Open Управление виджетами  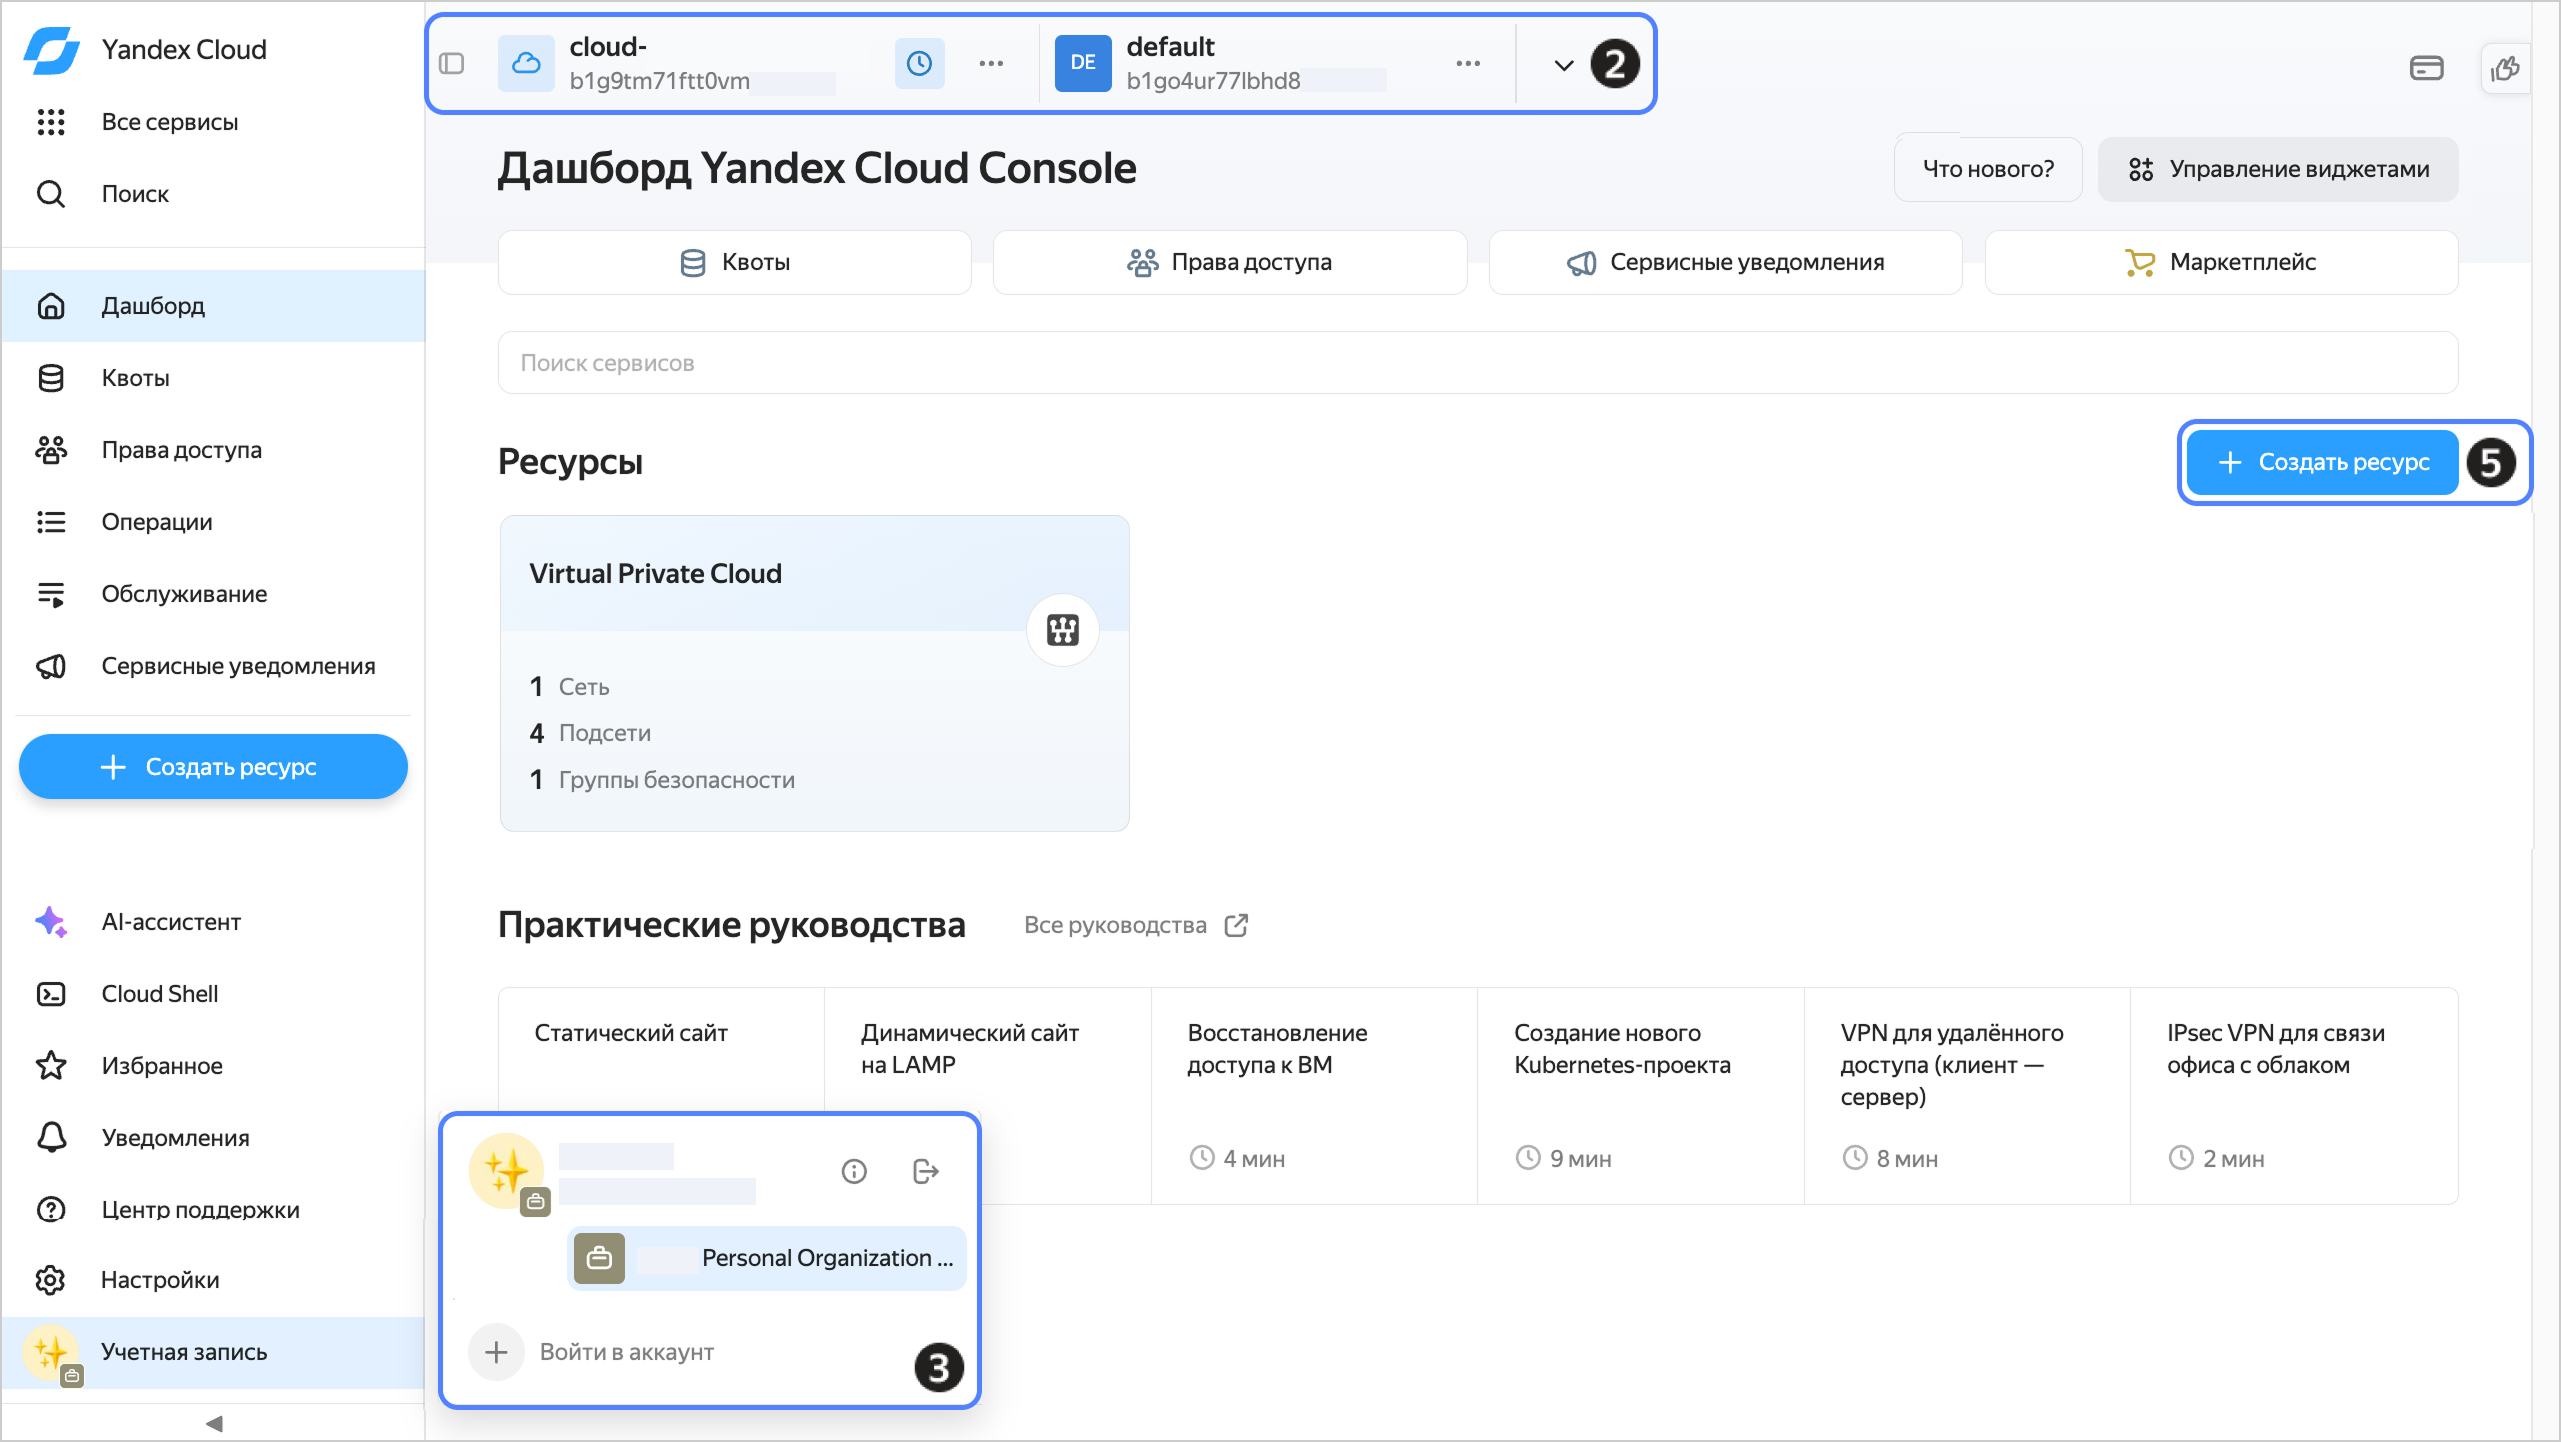tap(2278, 169)
